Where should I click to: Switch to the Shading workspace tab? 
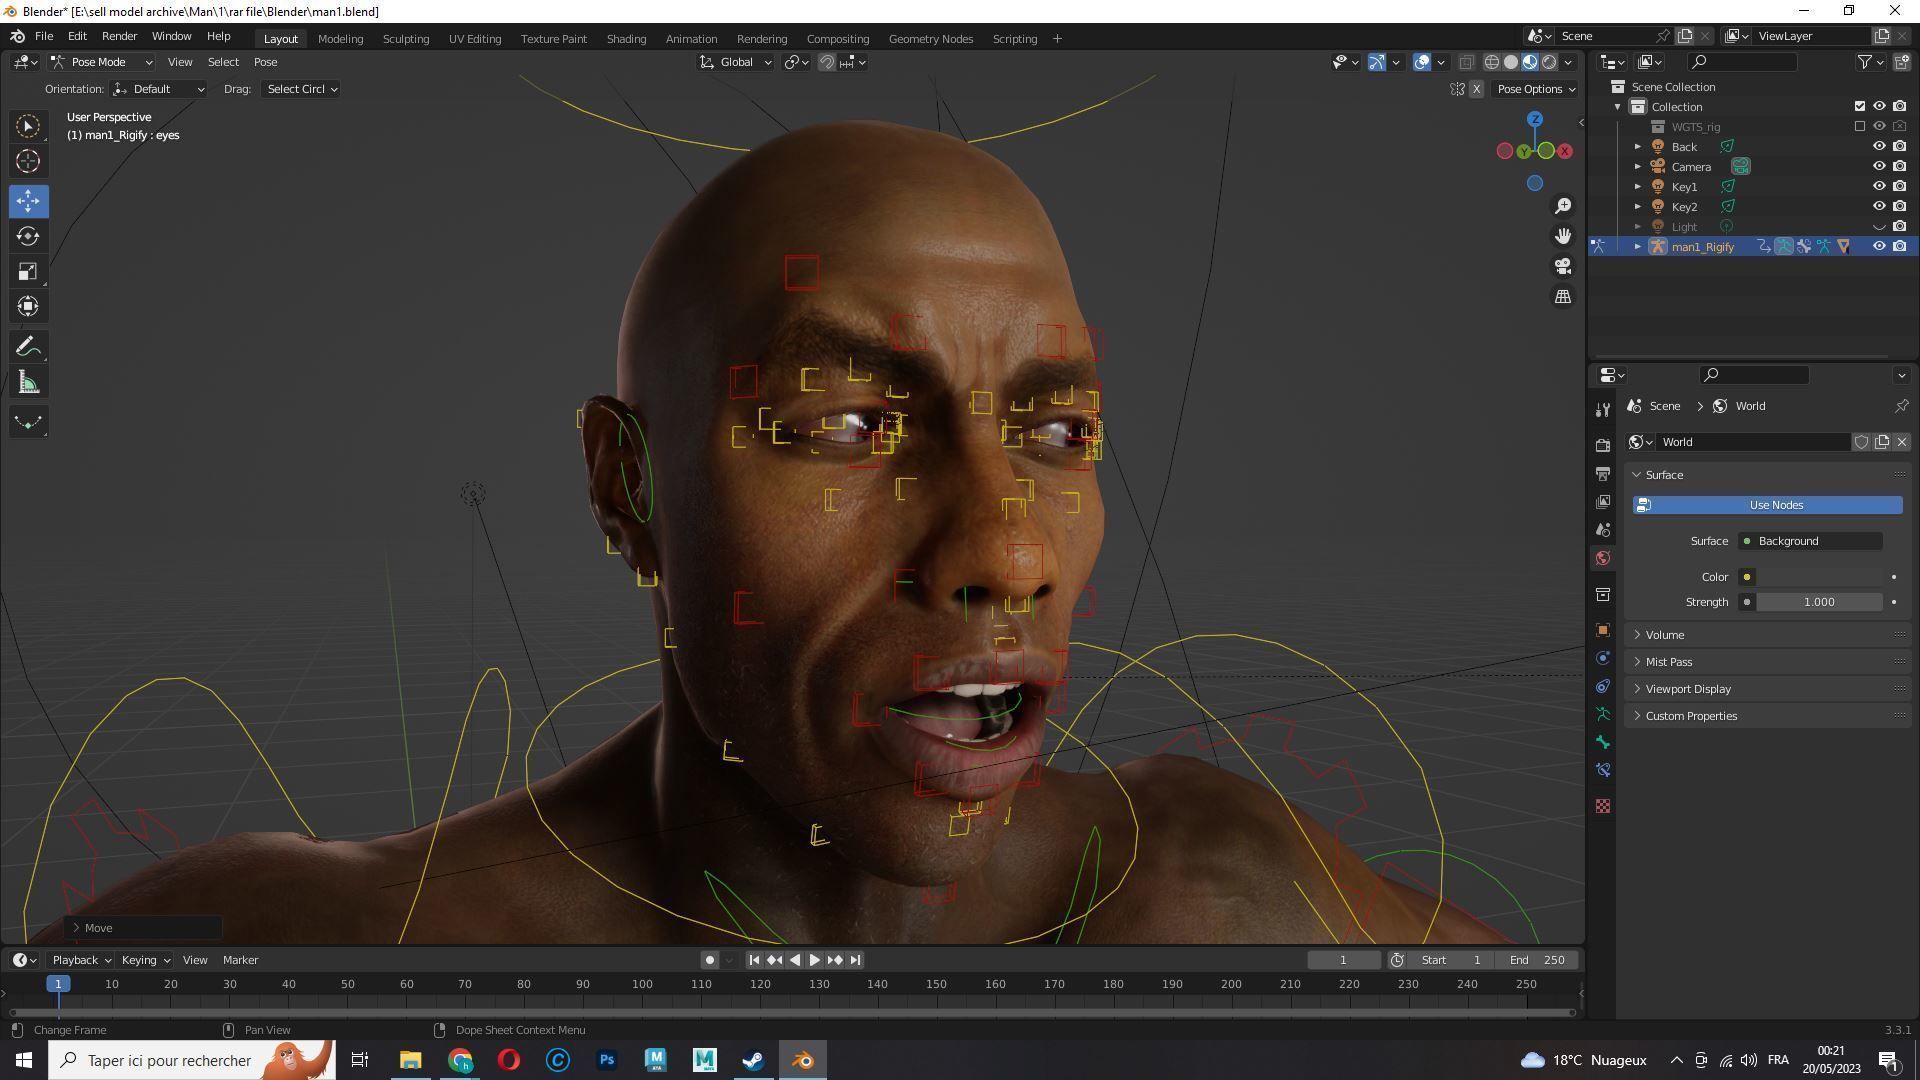(x=626, y=39)
